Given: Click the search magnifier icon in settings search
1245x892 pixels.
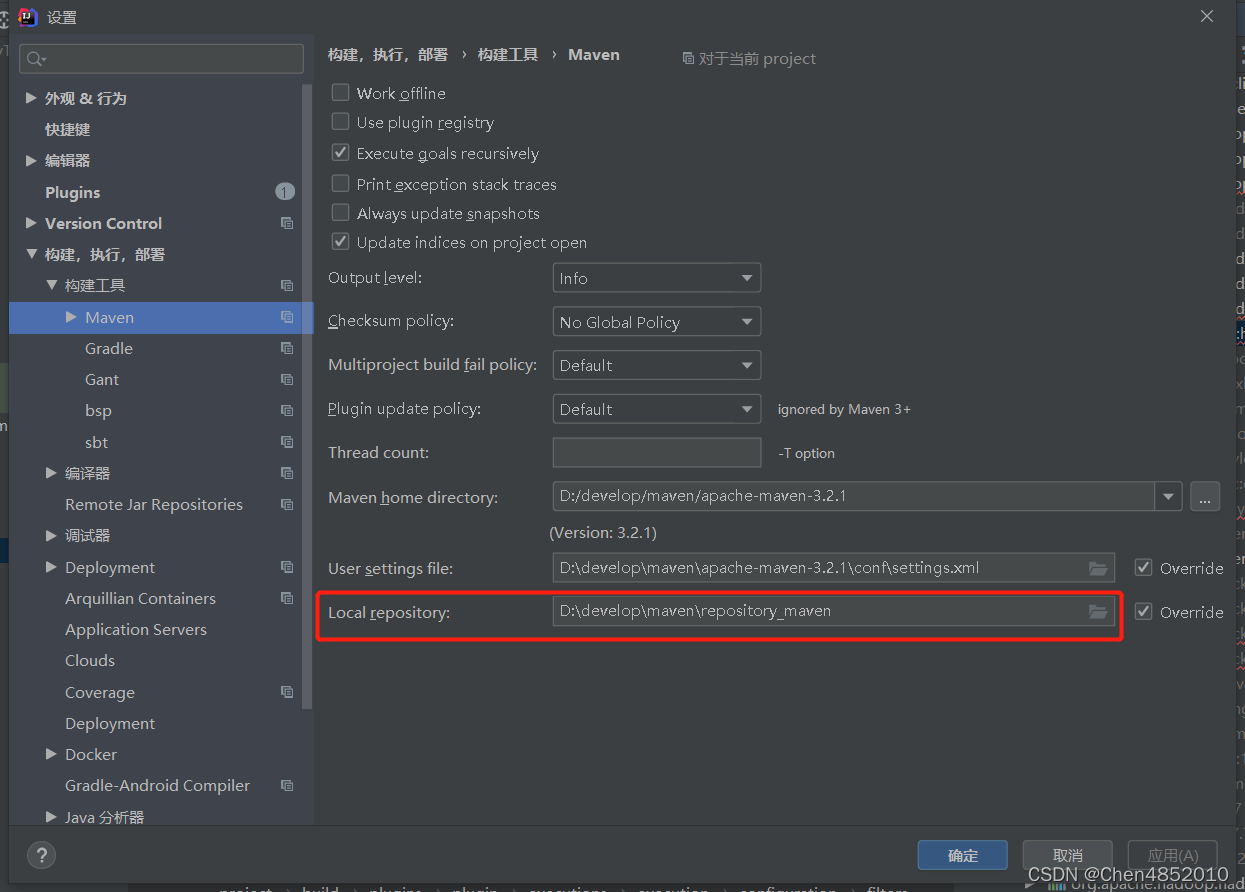Looking at the screenshot, I should click(x=36, y=59).
